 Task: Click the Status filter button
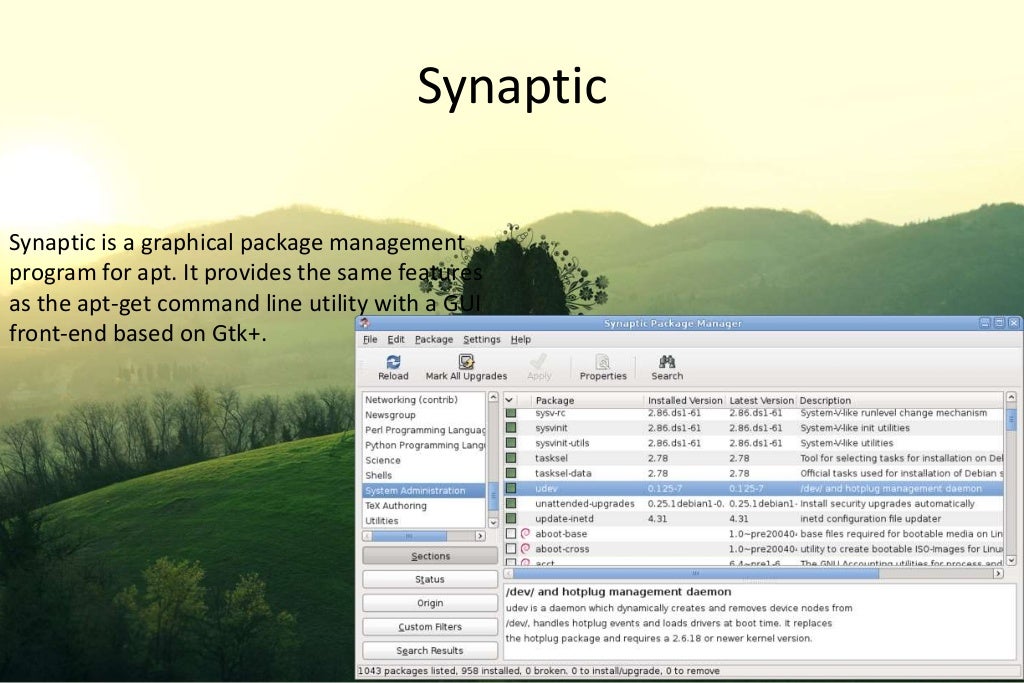coord(430,579)
